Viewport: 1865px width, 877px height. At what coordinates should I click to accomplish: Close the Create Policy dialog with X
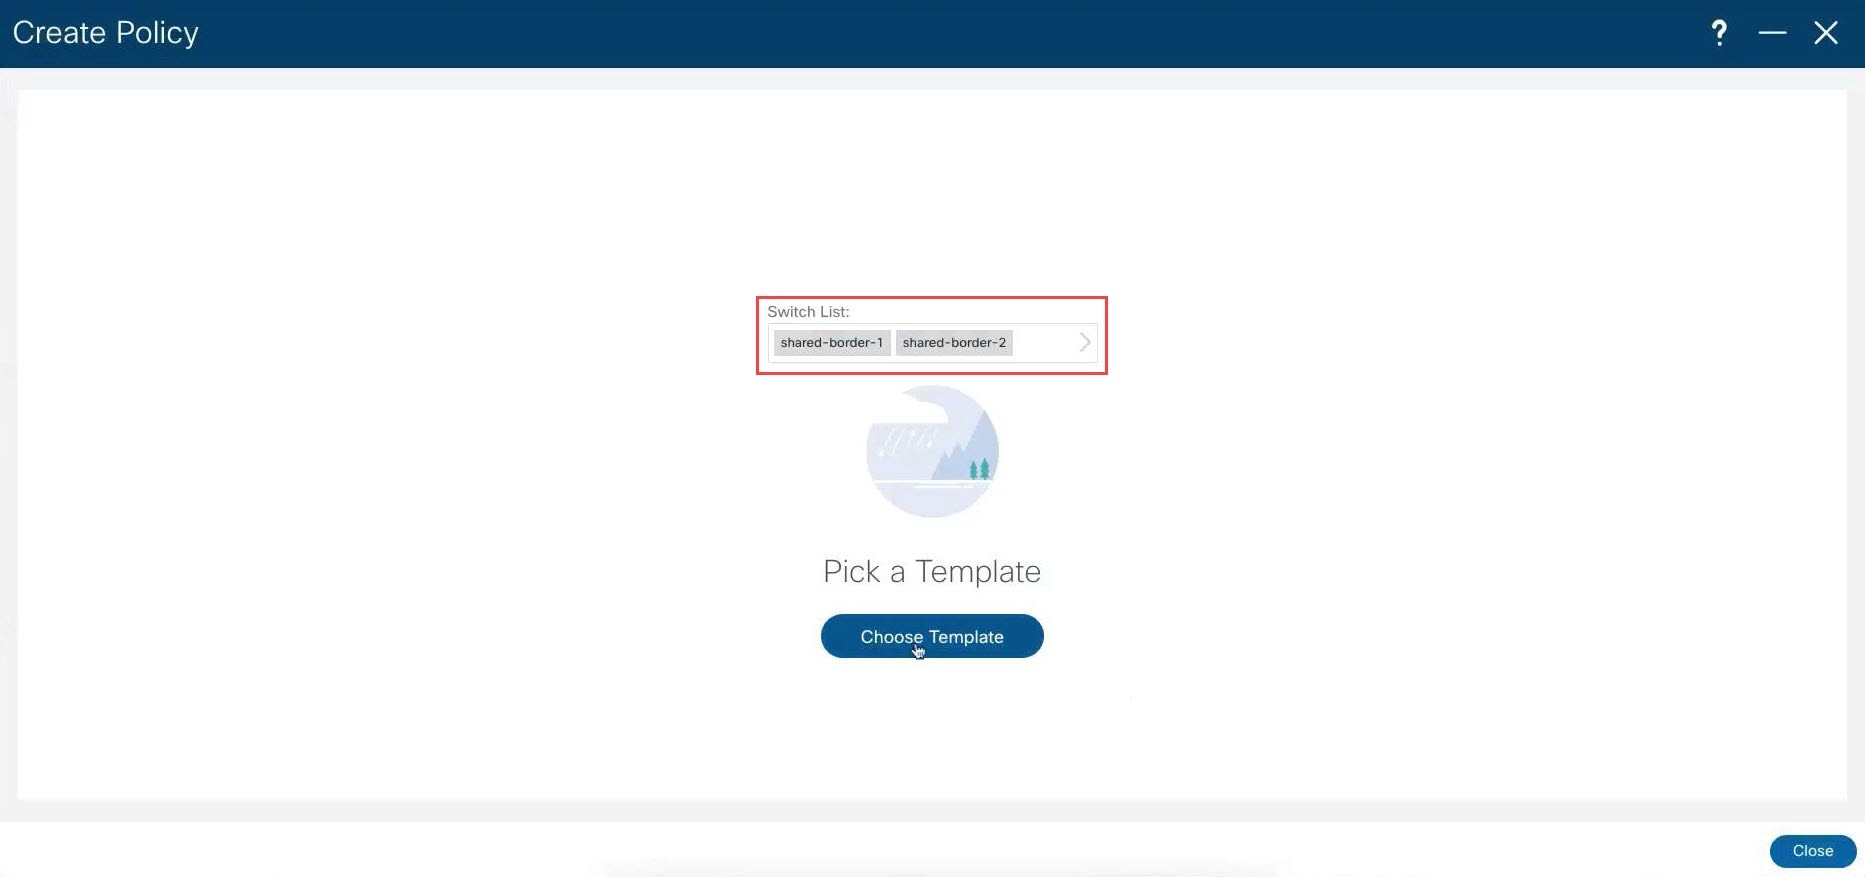point(1826,33)
